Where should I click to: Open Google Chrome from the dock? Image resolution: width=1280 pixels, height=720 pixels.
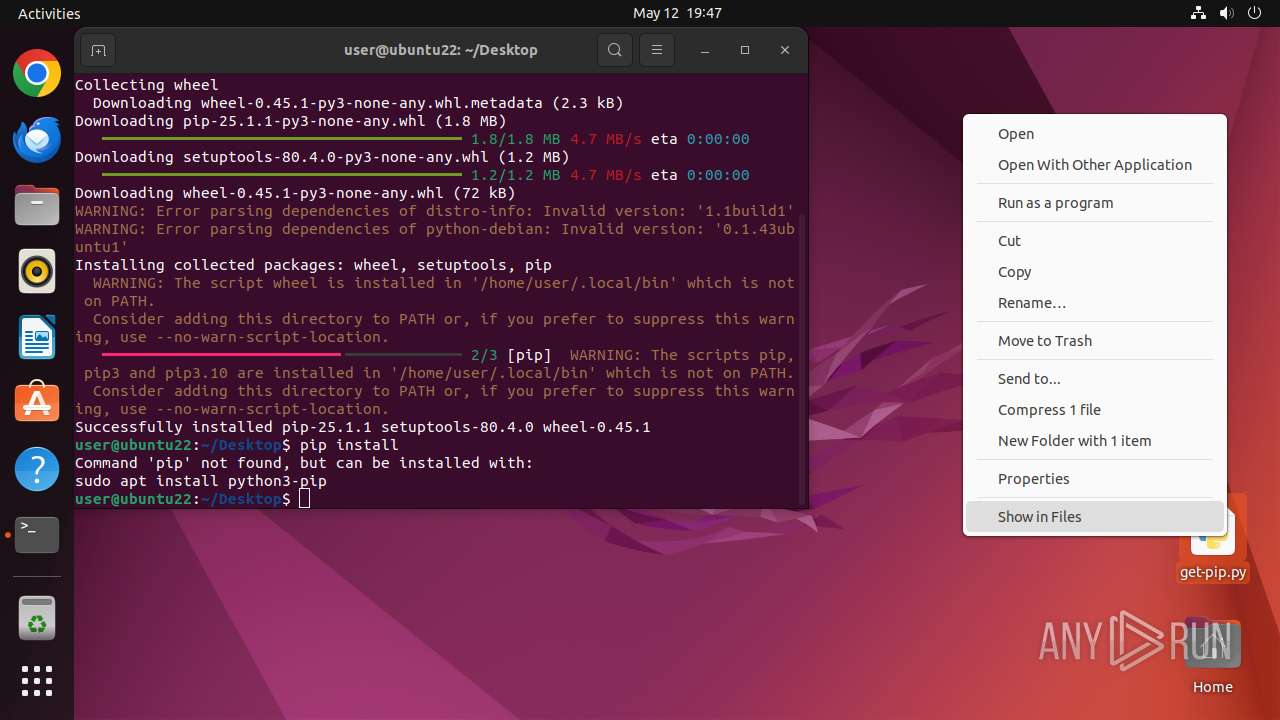(37, 73)
